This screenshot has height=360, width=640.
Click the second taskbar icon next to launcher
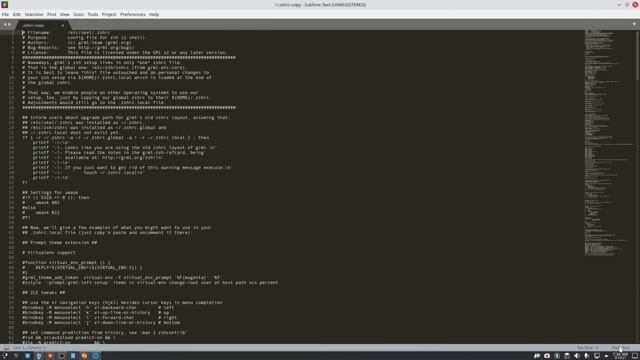pyautogui.click(x=16, y=356)
